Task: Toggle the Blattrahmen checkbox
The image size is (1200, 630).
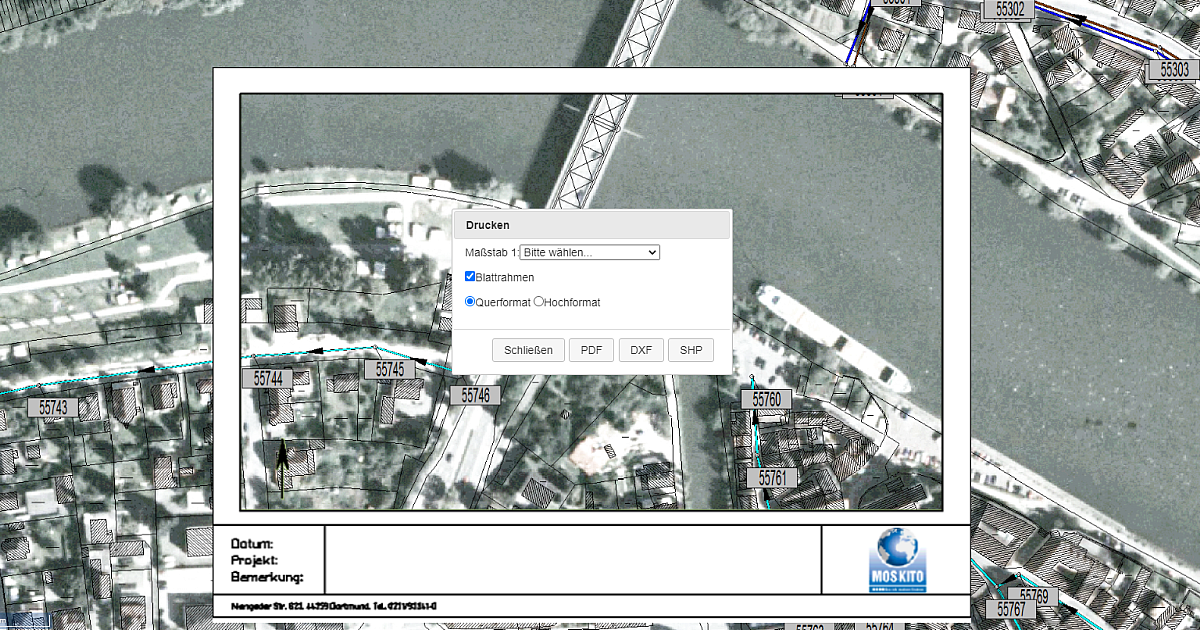Action: coord(471,277)
